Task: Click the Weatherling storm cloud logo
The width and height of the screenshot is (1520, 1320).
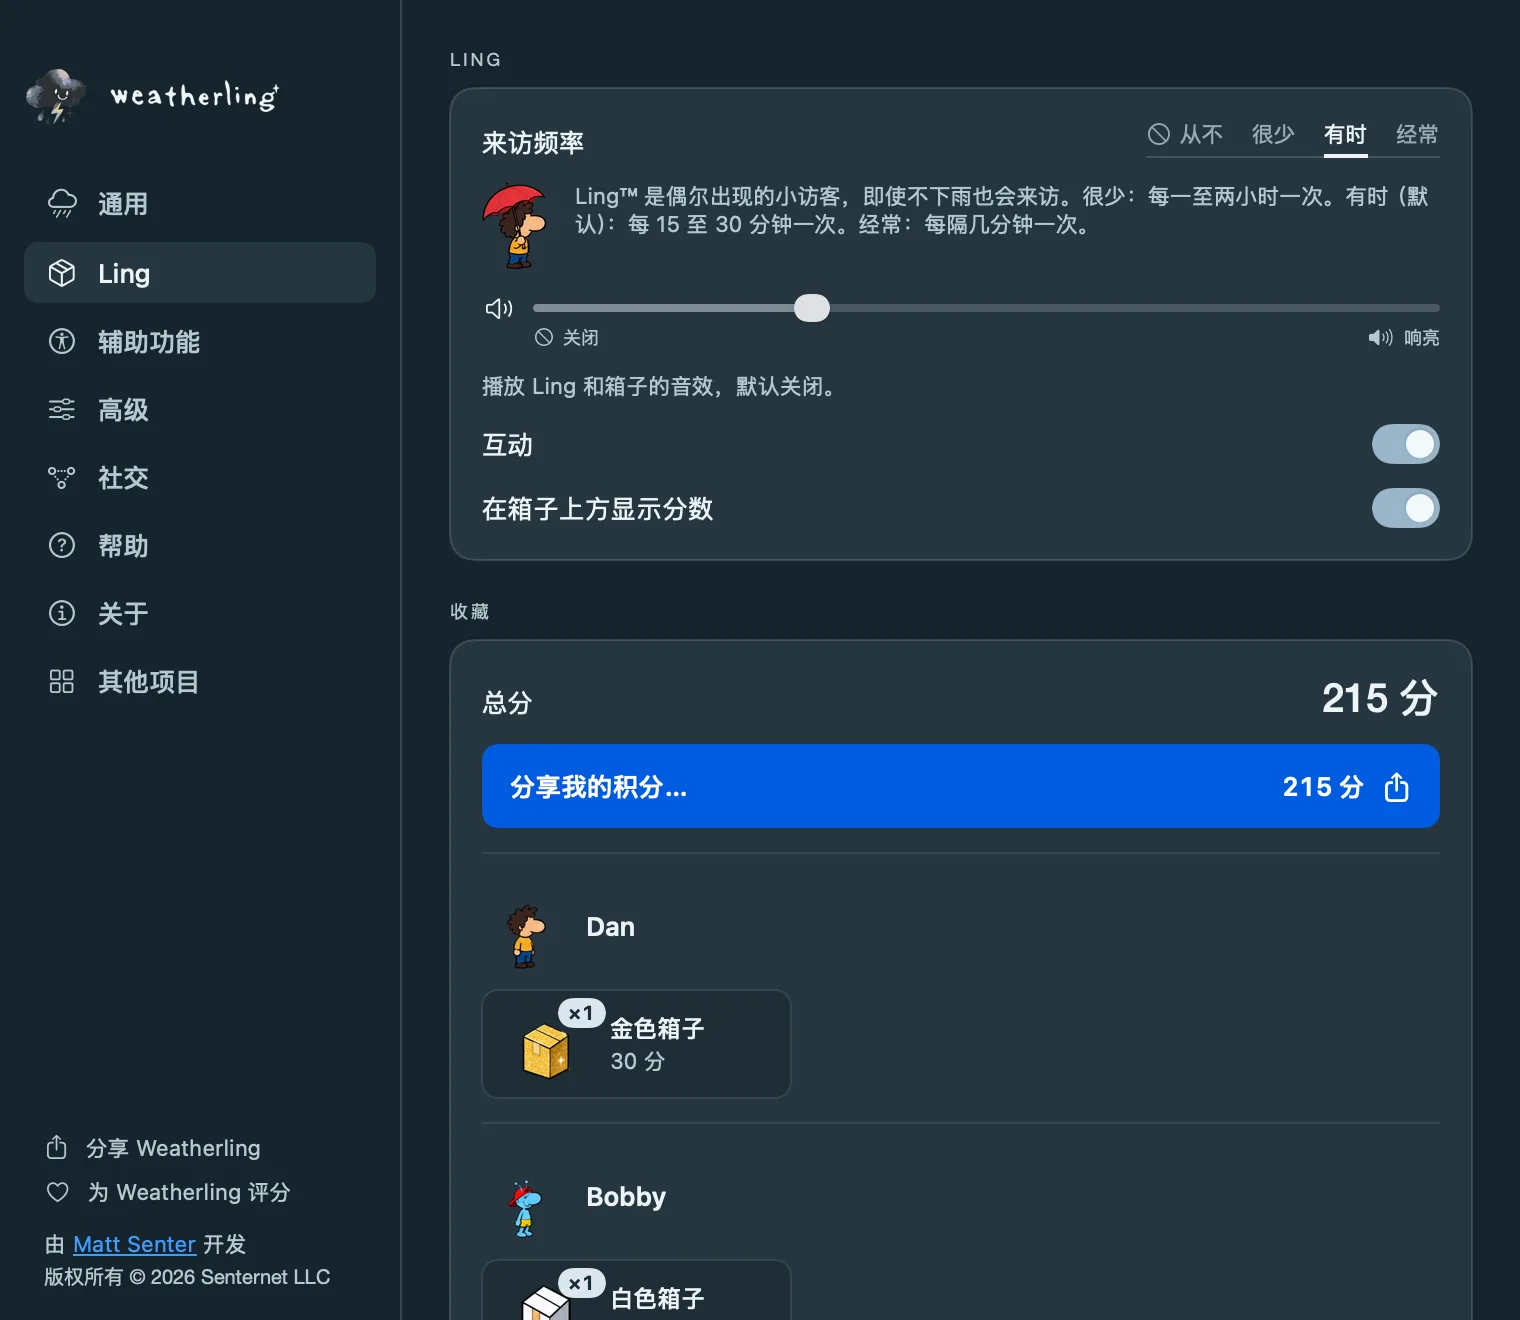Action: pos(56,96)
